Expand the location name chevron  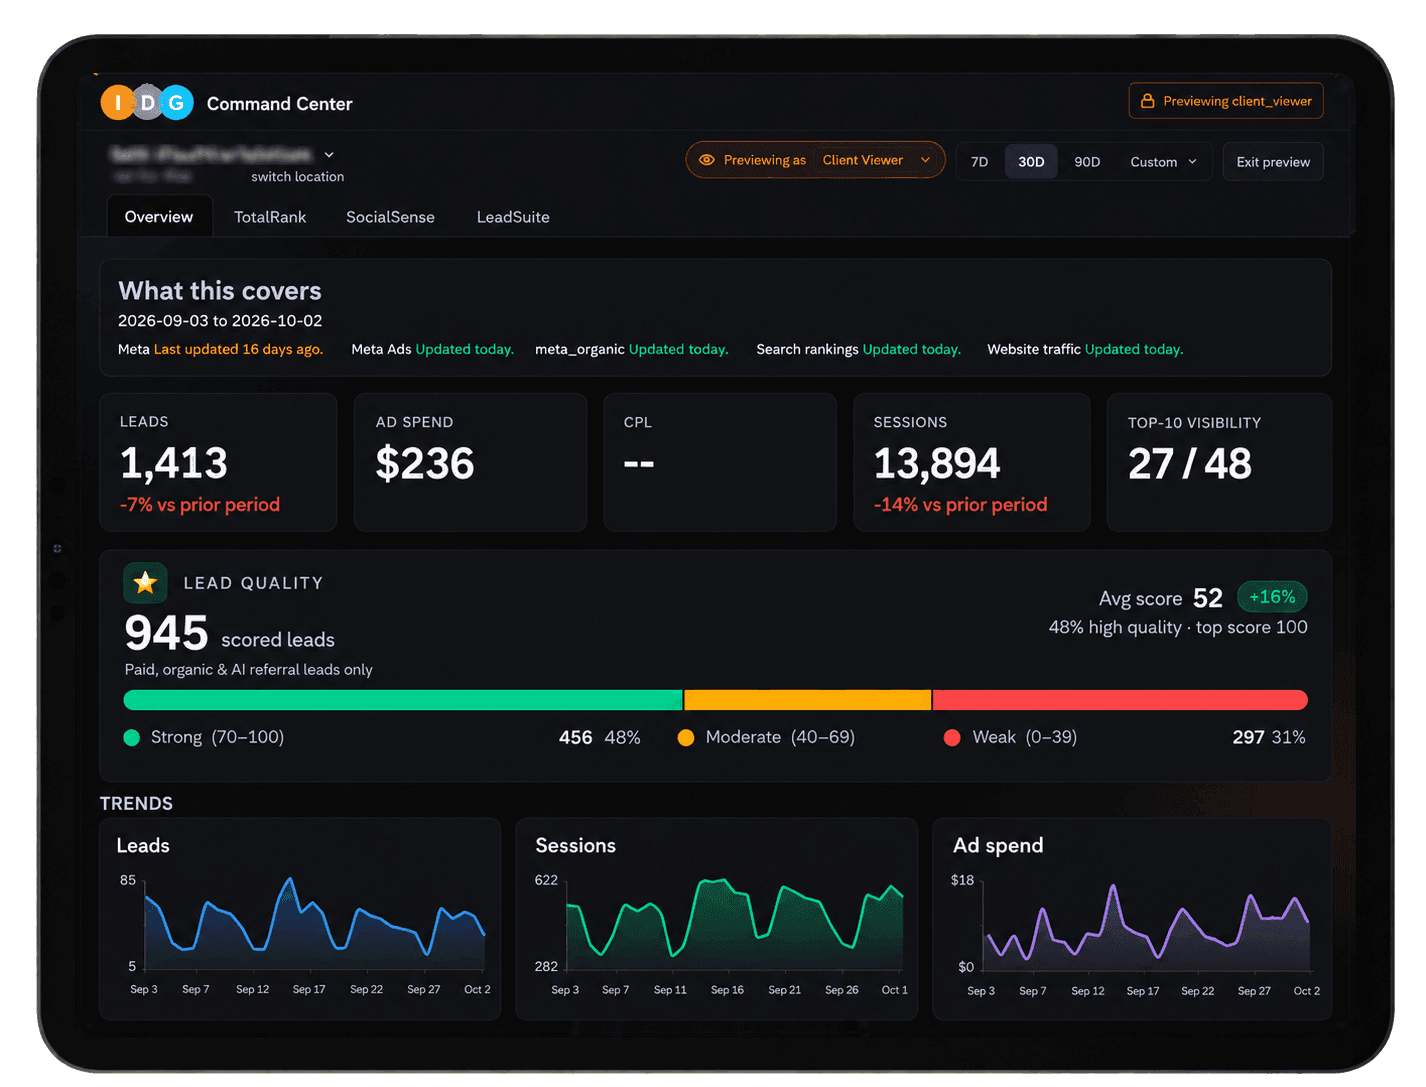[x=329, y=155]
